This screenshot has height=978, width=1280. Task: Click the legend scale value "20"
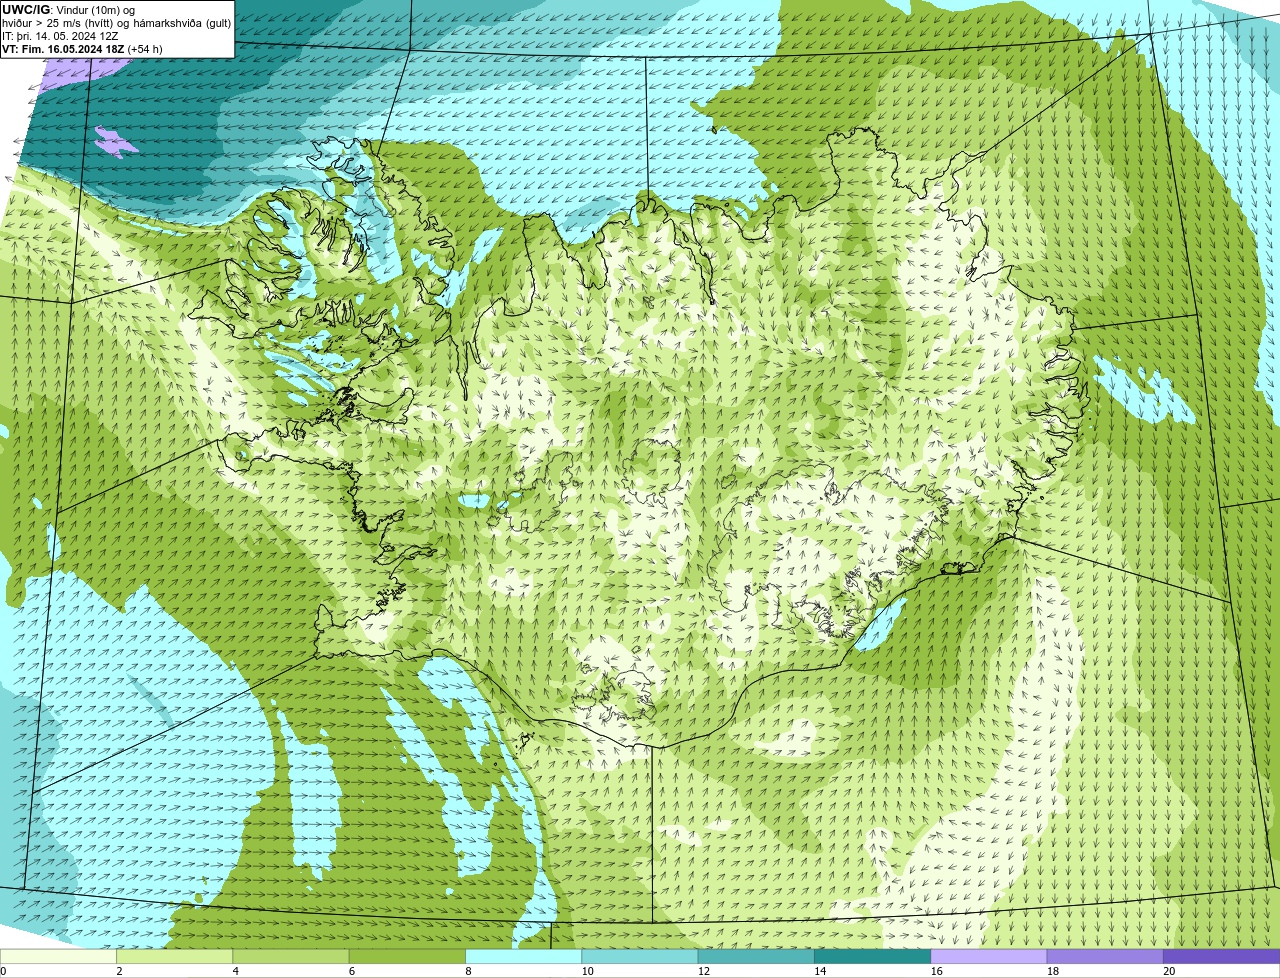point(1169,971)
